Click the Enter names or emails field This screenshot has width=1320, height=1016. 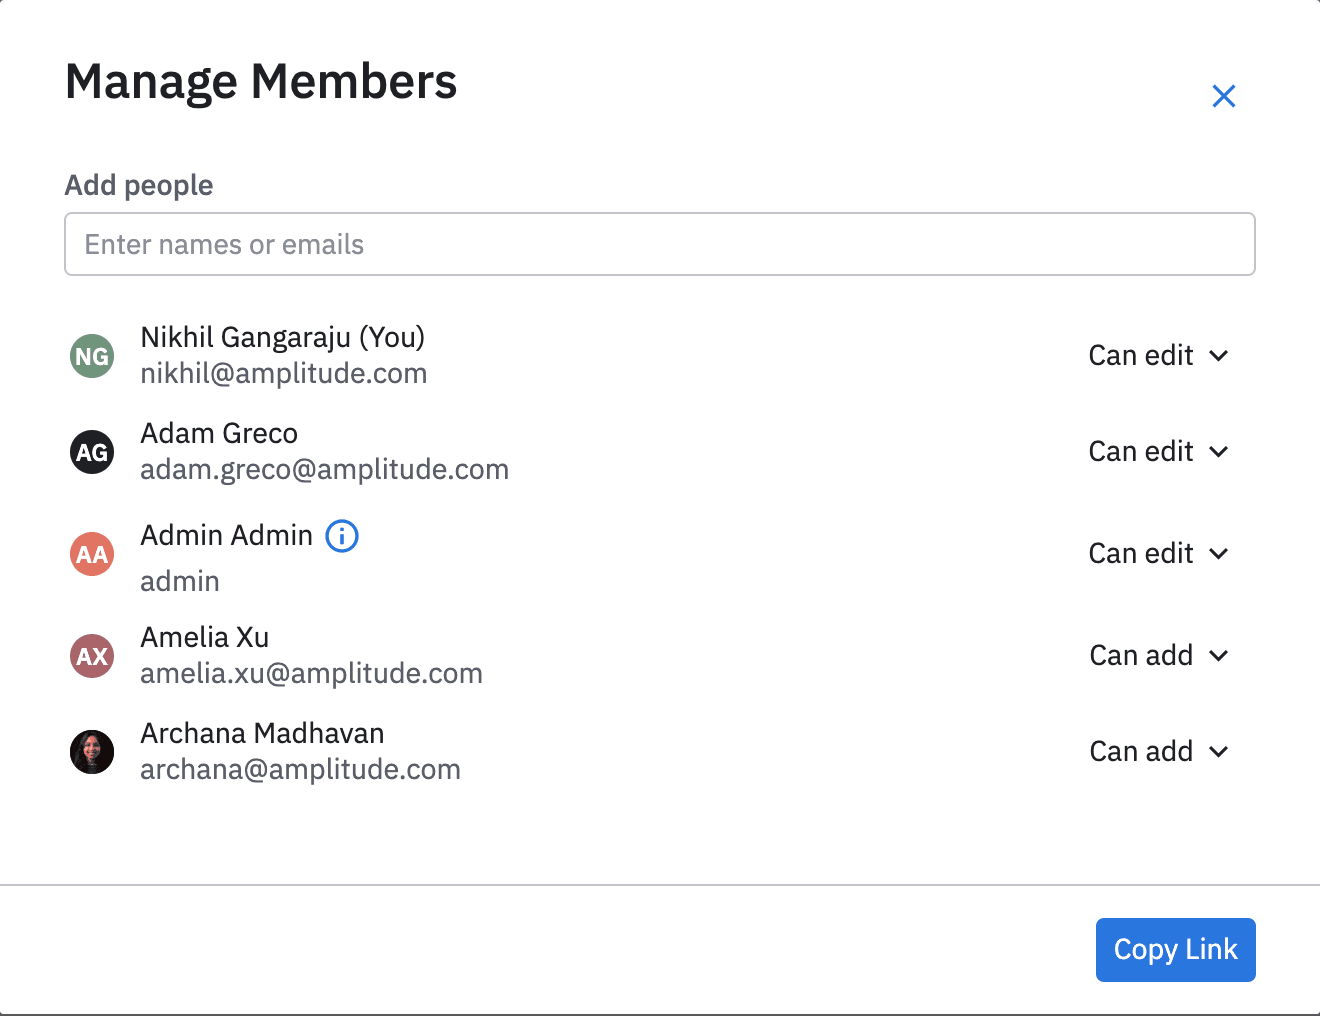coord(660,244)
